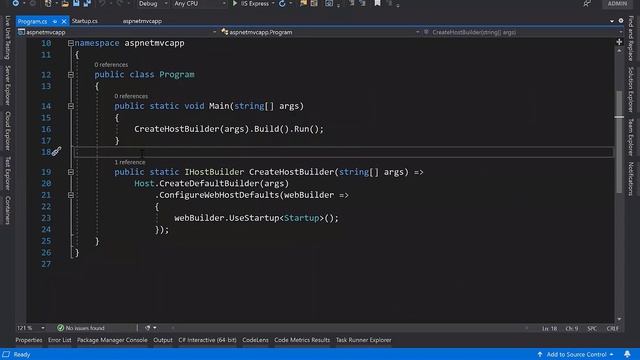The height and width of the screenshot is (360, 640).
Task: Open the Error List tab
Action: tap(60, 340)
